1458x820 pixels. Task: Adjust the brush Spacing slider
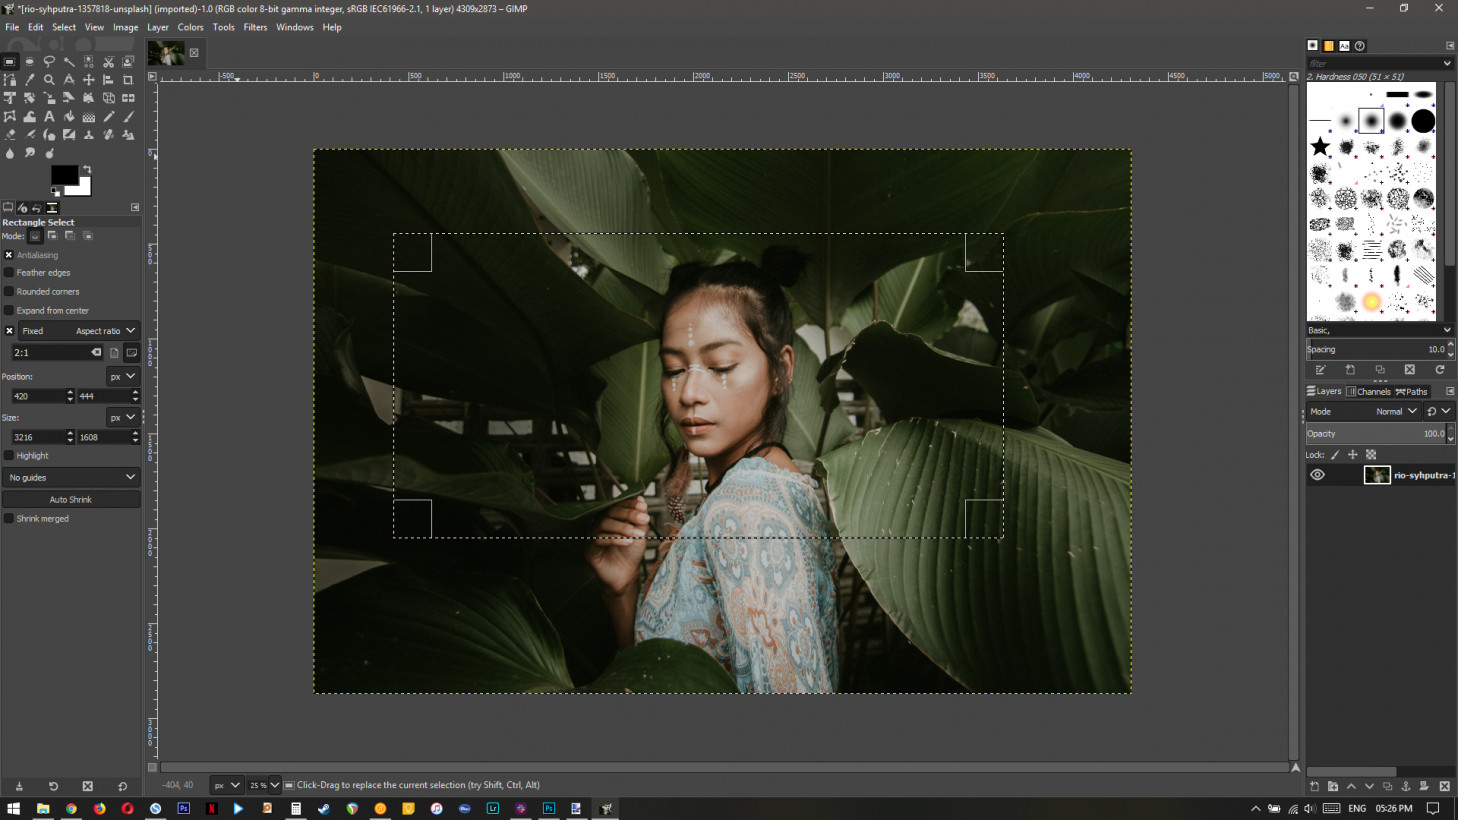(1376, 349)
